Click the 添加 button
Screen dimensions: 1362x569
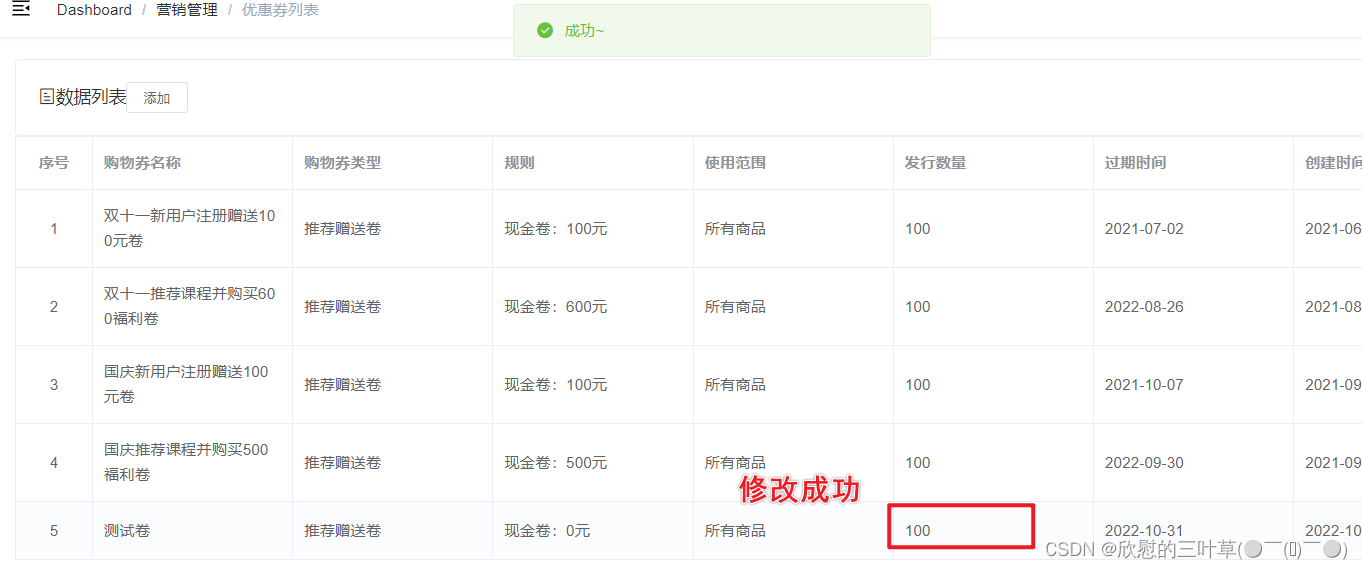(157, 98)
